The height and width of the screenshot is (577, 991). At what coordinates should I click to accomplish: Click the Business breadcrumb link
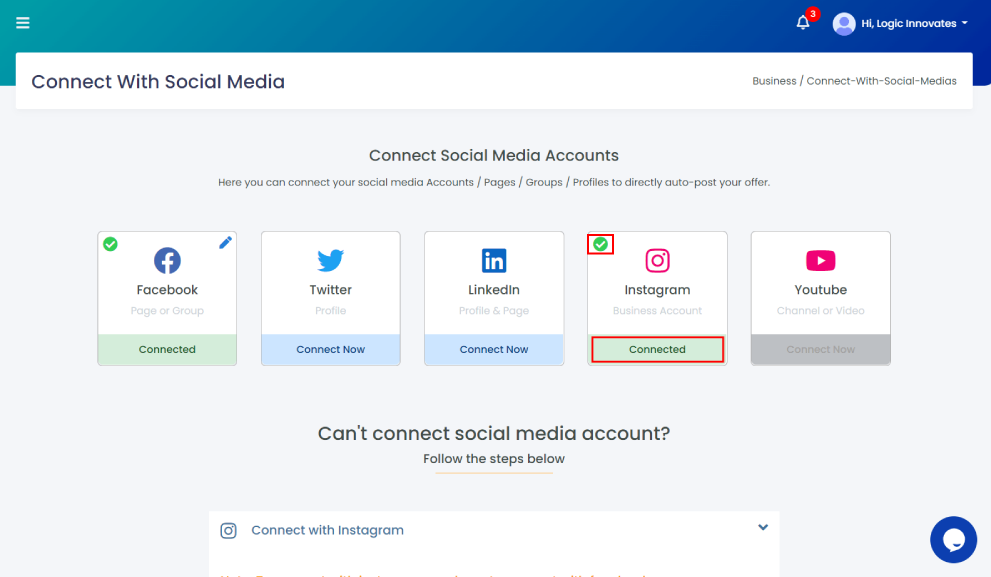(x=774, y=81)
